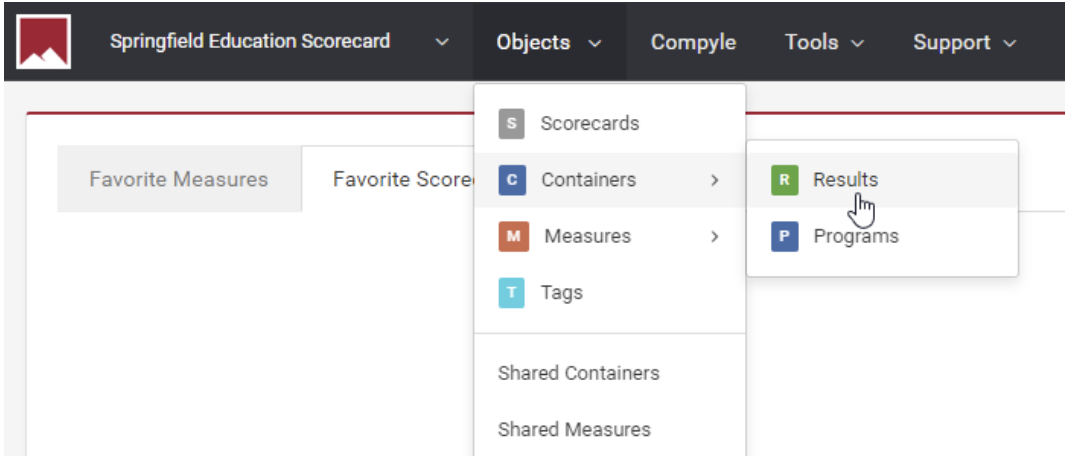Select Shared Measures from the menu

tap(574, 429)
